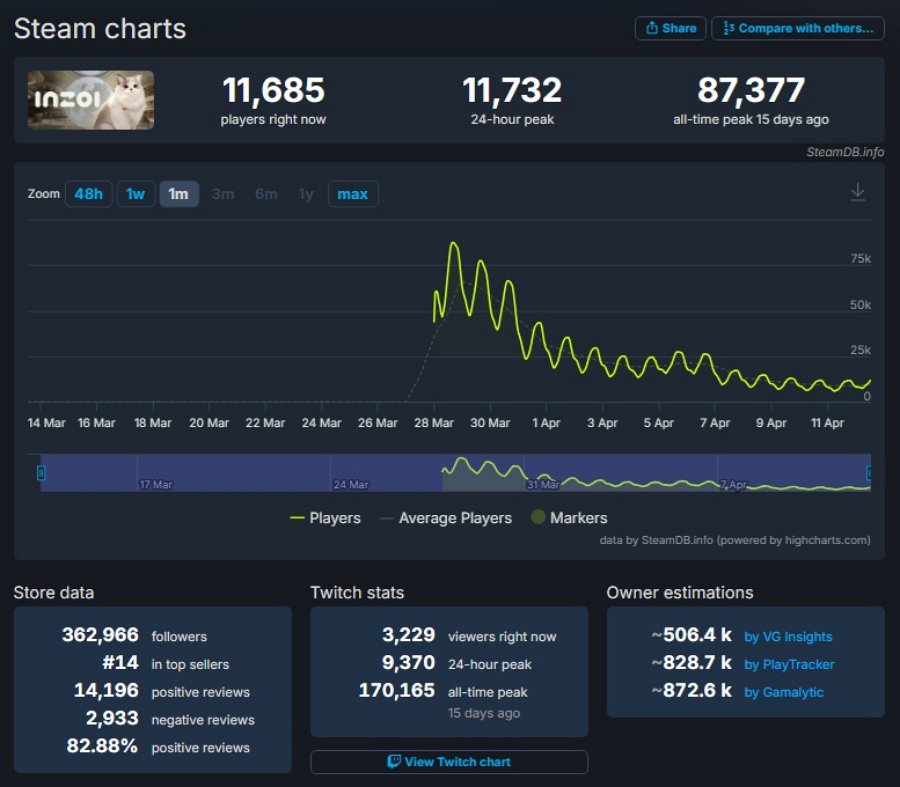The height and width of the screenshot is (787, 900).
Task: Click the 75k y-axis label
Action: tap(860, 259)
